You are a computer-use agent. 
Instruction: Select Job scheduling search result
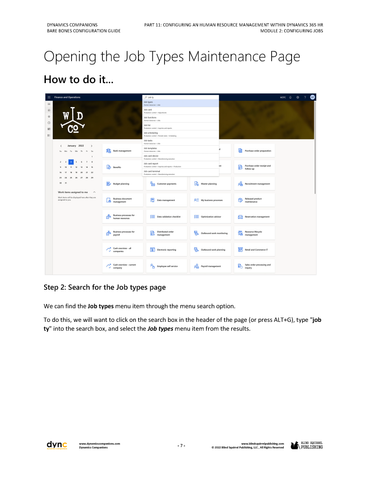(181, 134)
